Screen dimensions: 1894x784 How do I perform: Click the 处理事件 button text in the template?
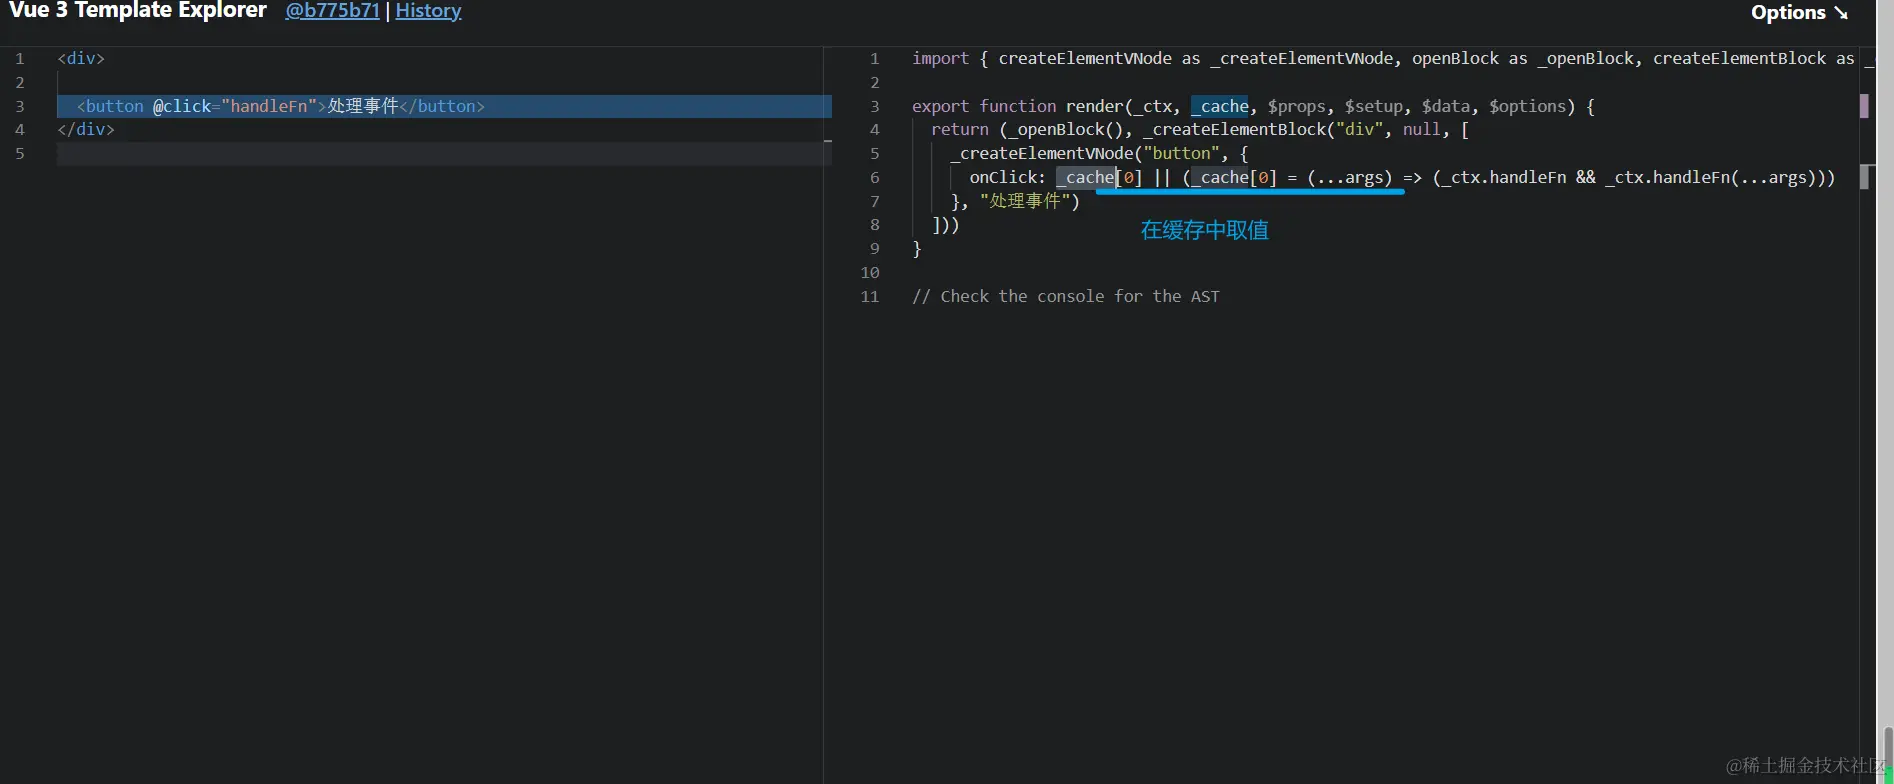click(x=363, y=106)
